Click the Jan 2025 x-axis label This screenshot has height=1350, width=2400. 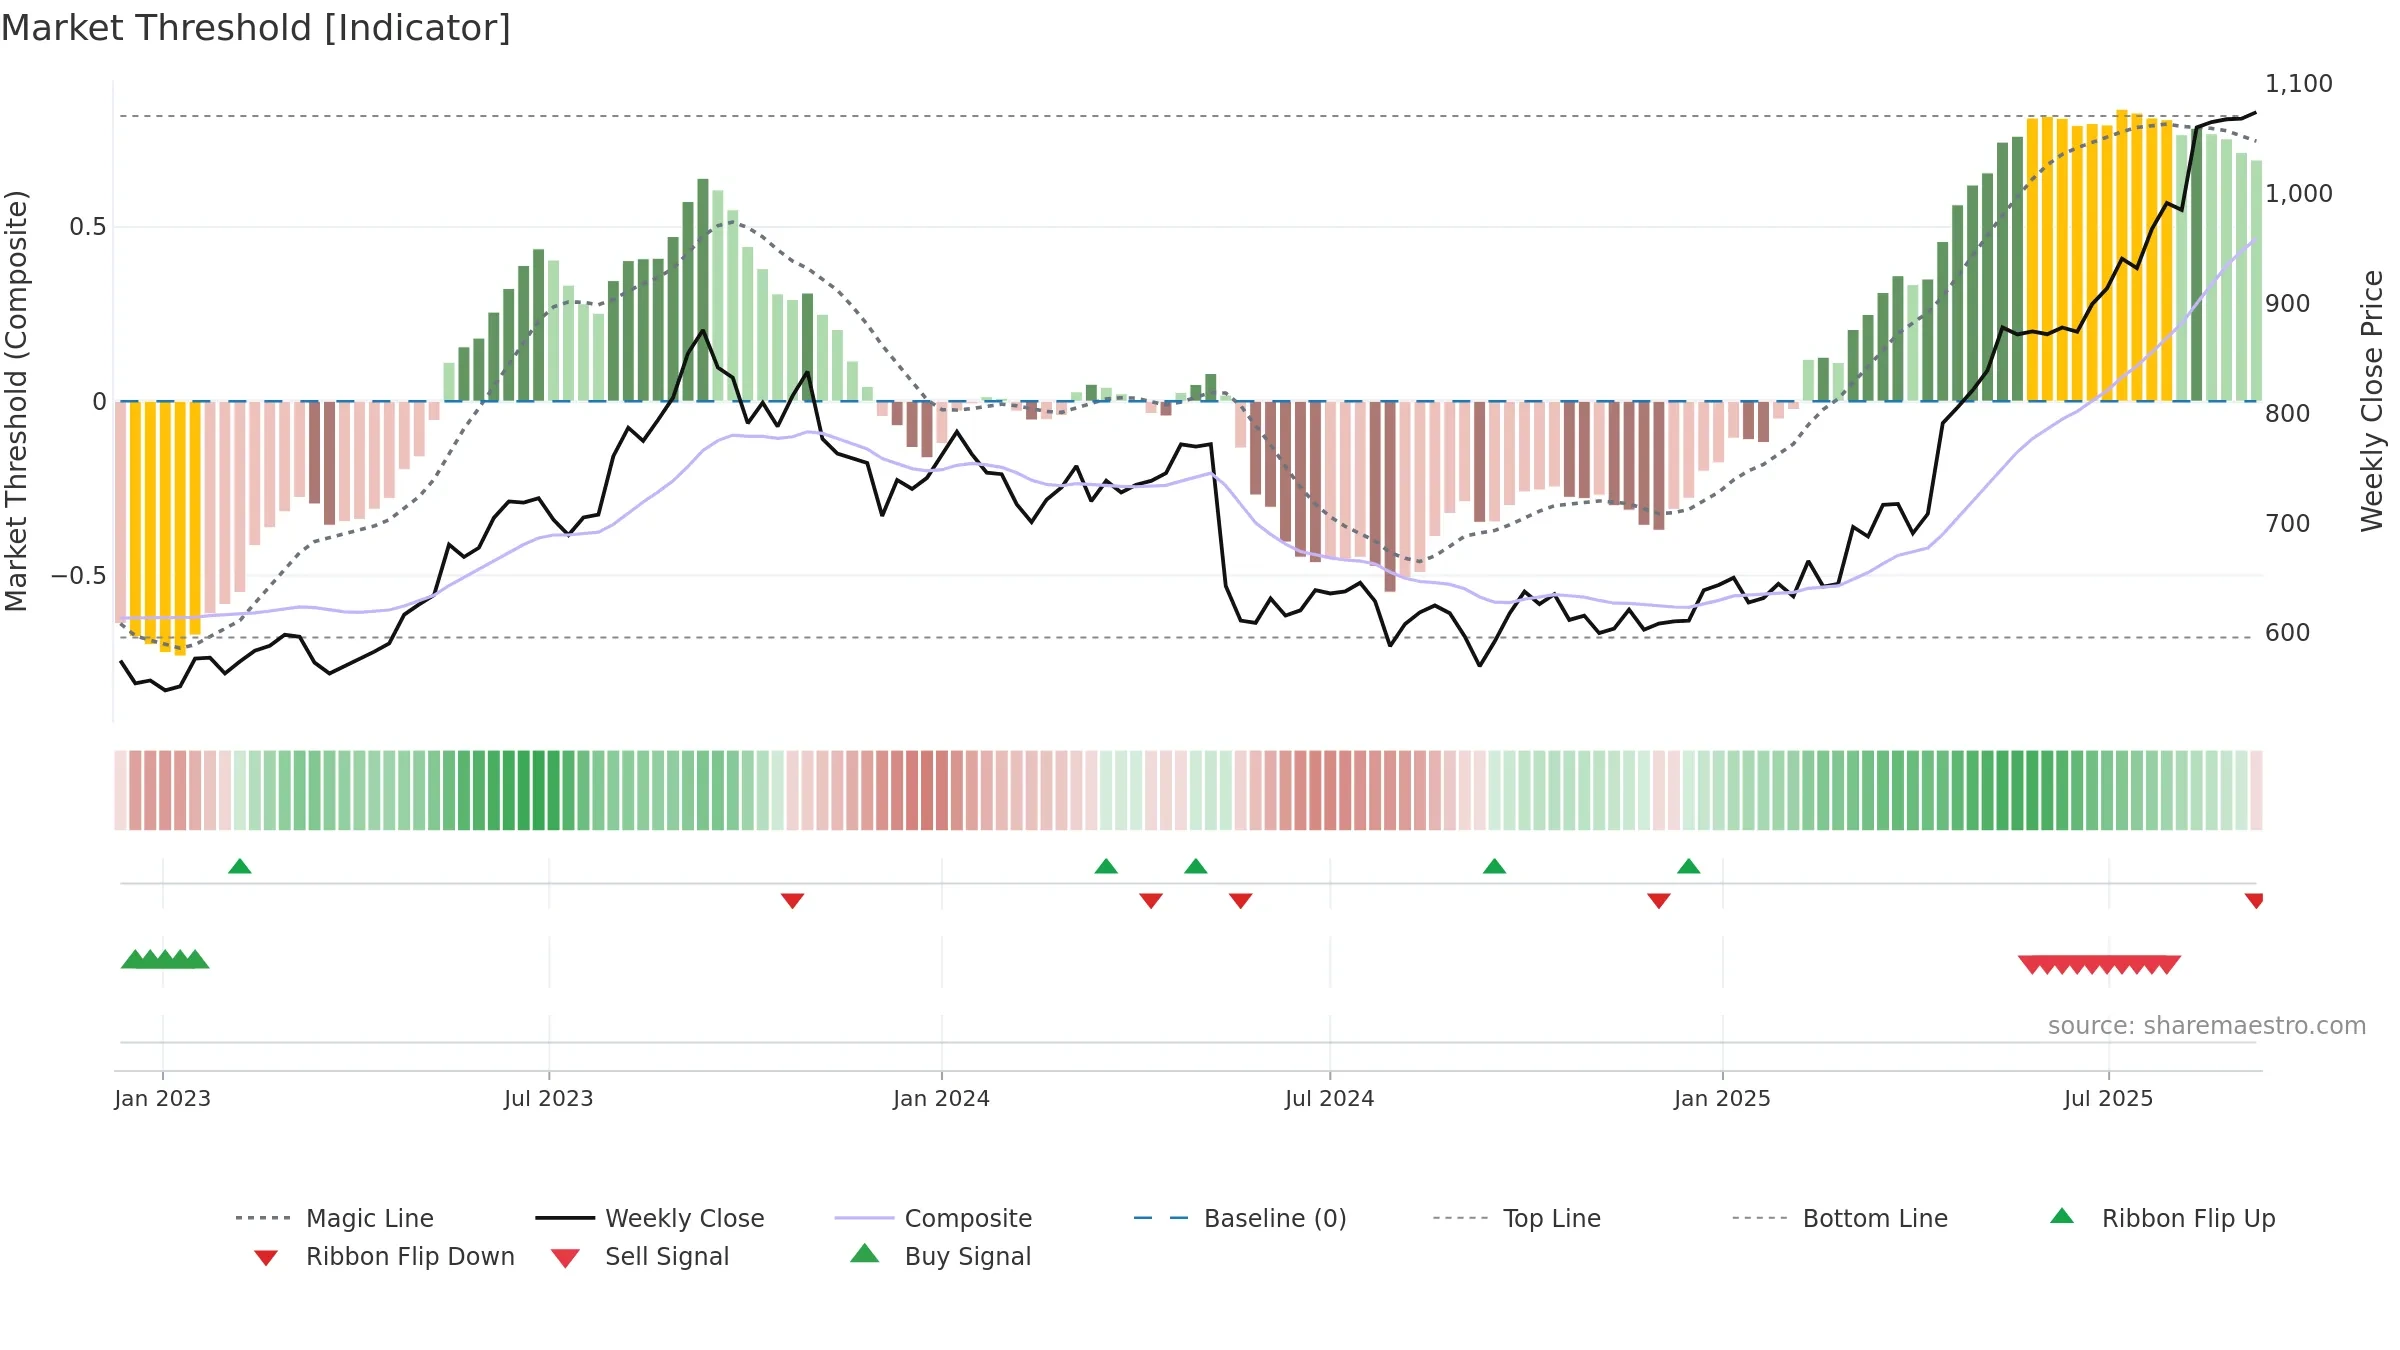[1723, 1098]
